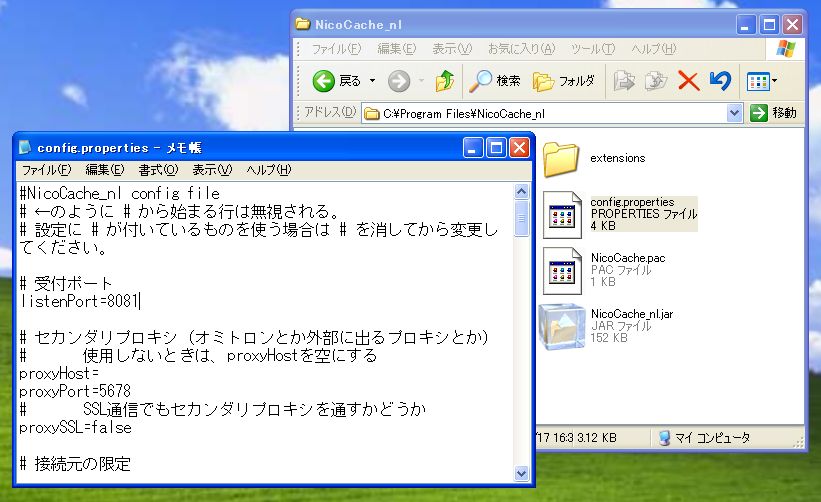Select the NicoCache_nl.jar file icon
This screenshot has height=502, width=821.
coord(562,327)
